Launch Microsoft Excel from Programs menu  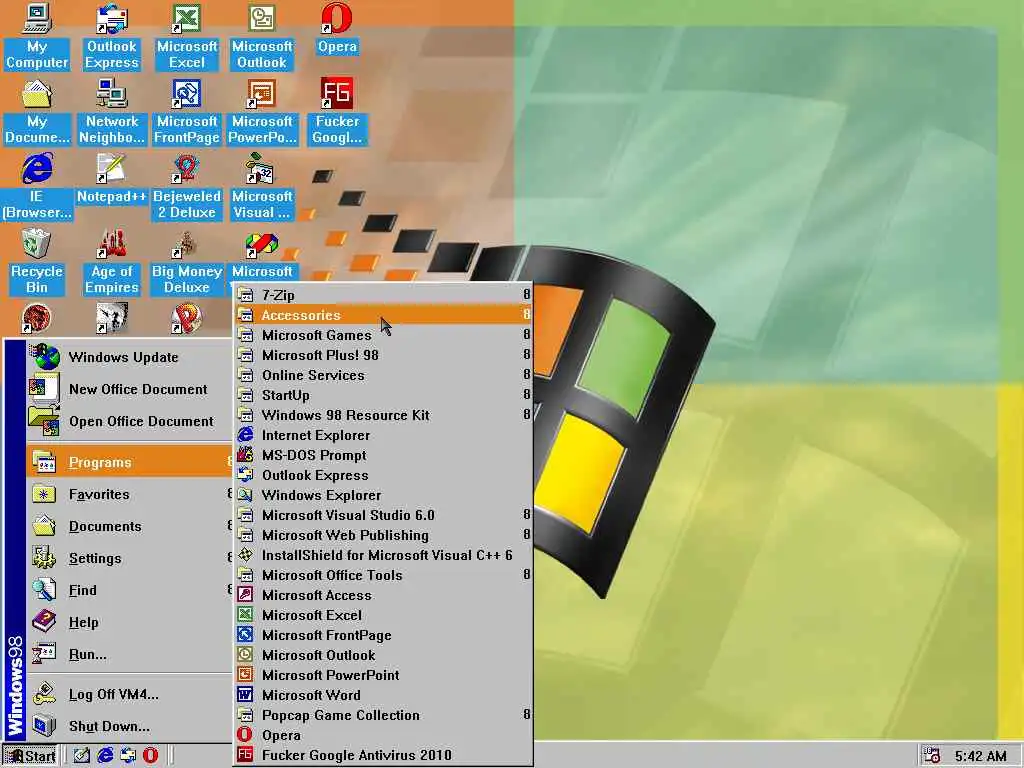coord(383,615)
